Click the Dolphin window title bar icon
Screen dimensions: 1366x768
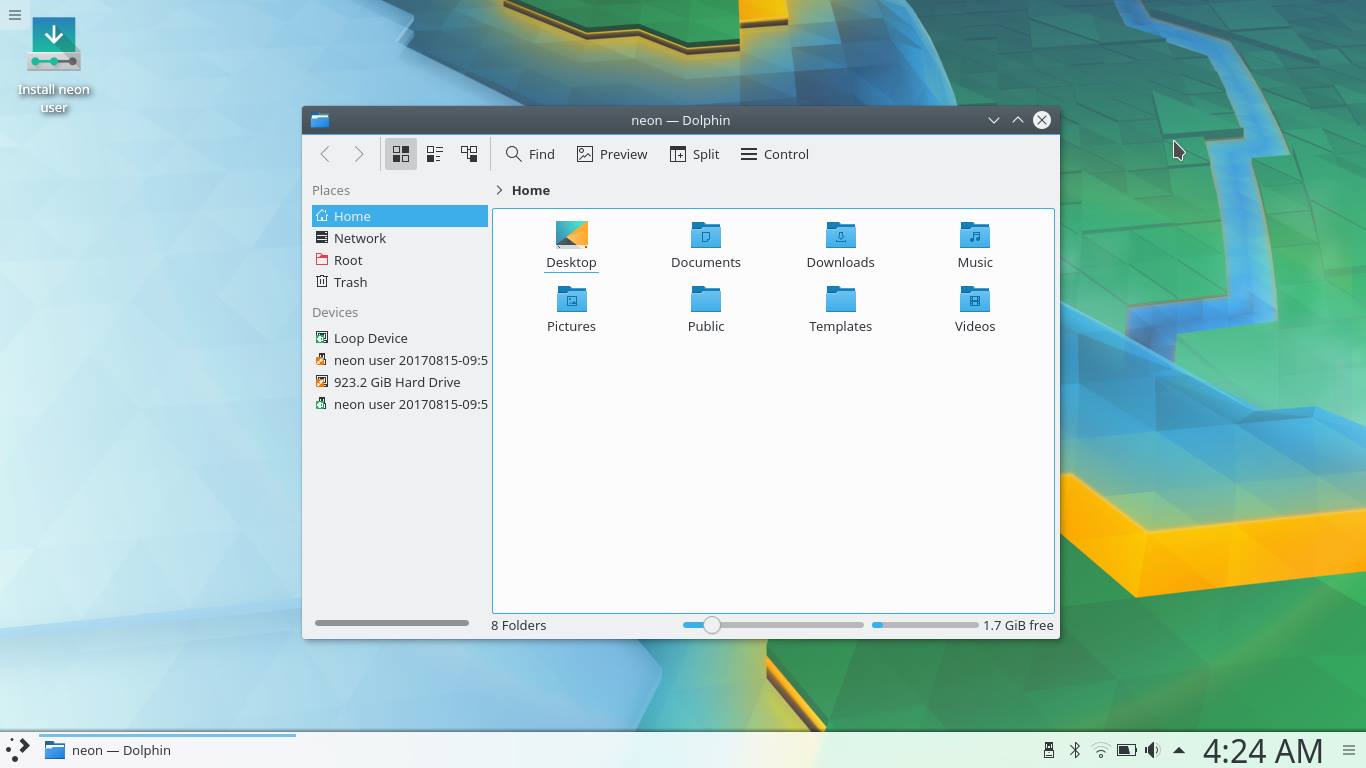(x=320, y=120)
